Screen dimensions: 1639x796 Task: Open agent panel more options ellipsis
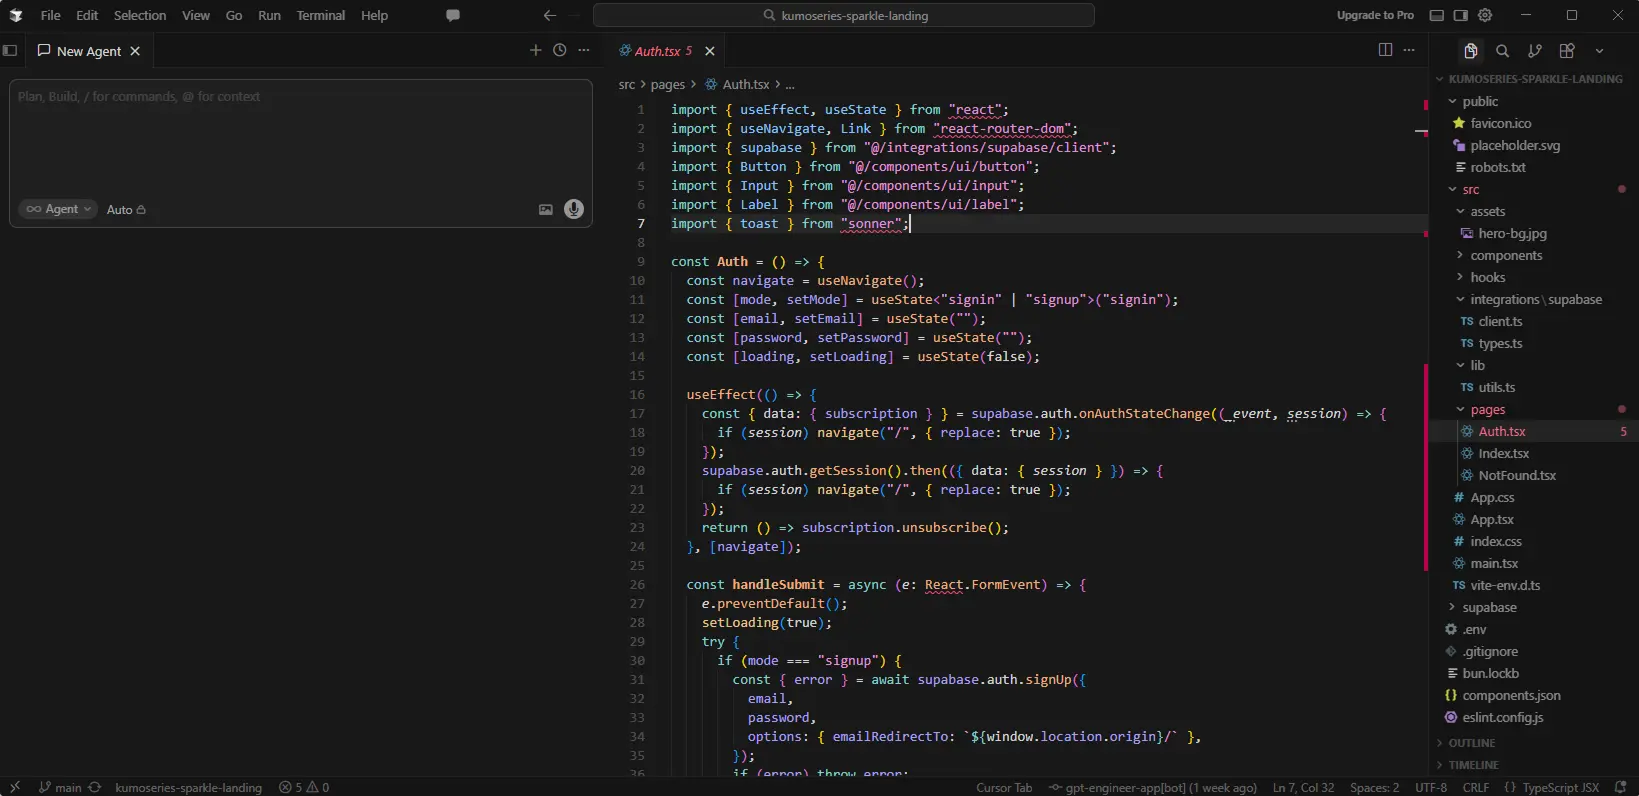584,50
